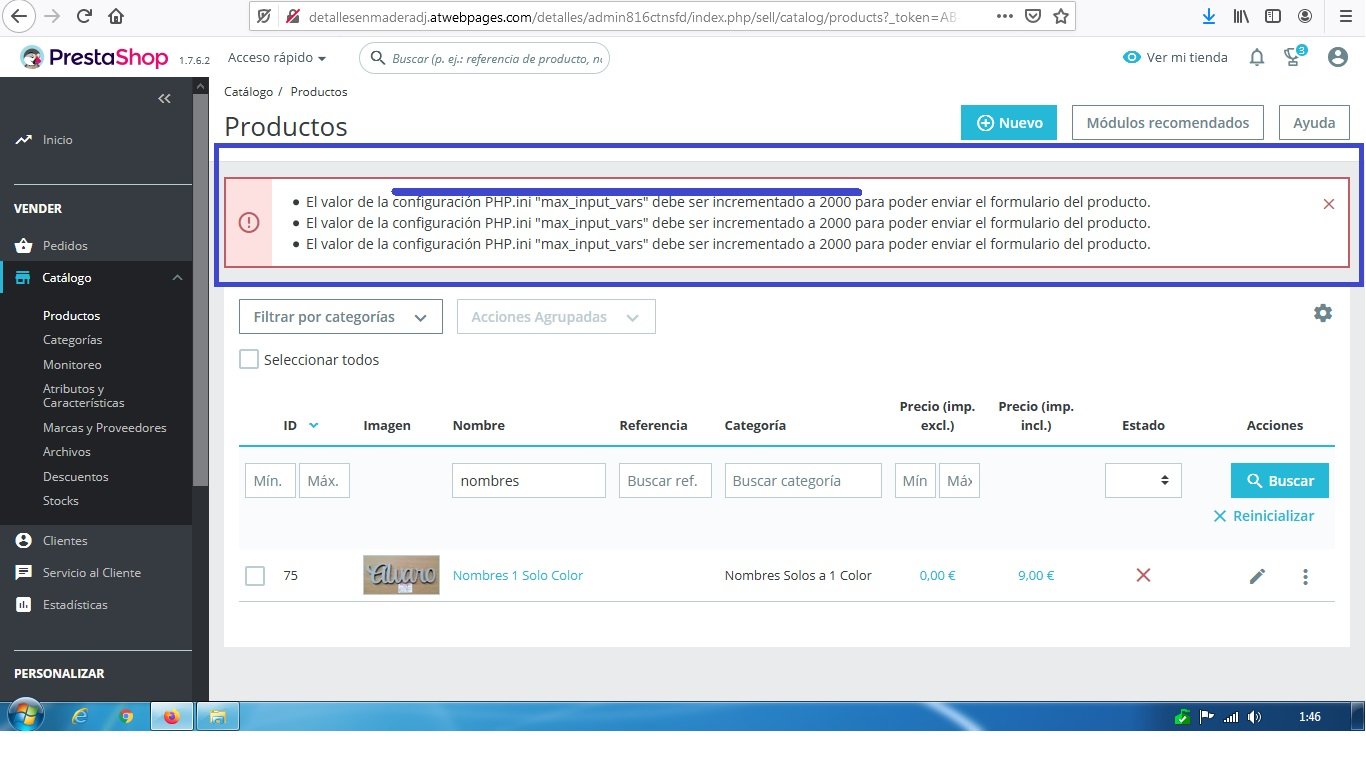Click the Buscar filter button

pos(1280,480)
